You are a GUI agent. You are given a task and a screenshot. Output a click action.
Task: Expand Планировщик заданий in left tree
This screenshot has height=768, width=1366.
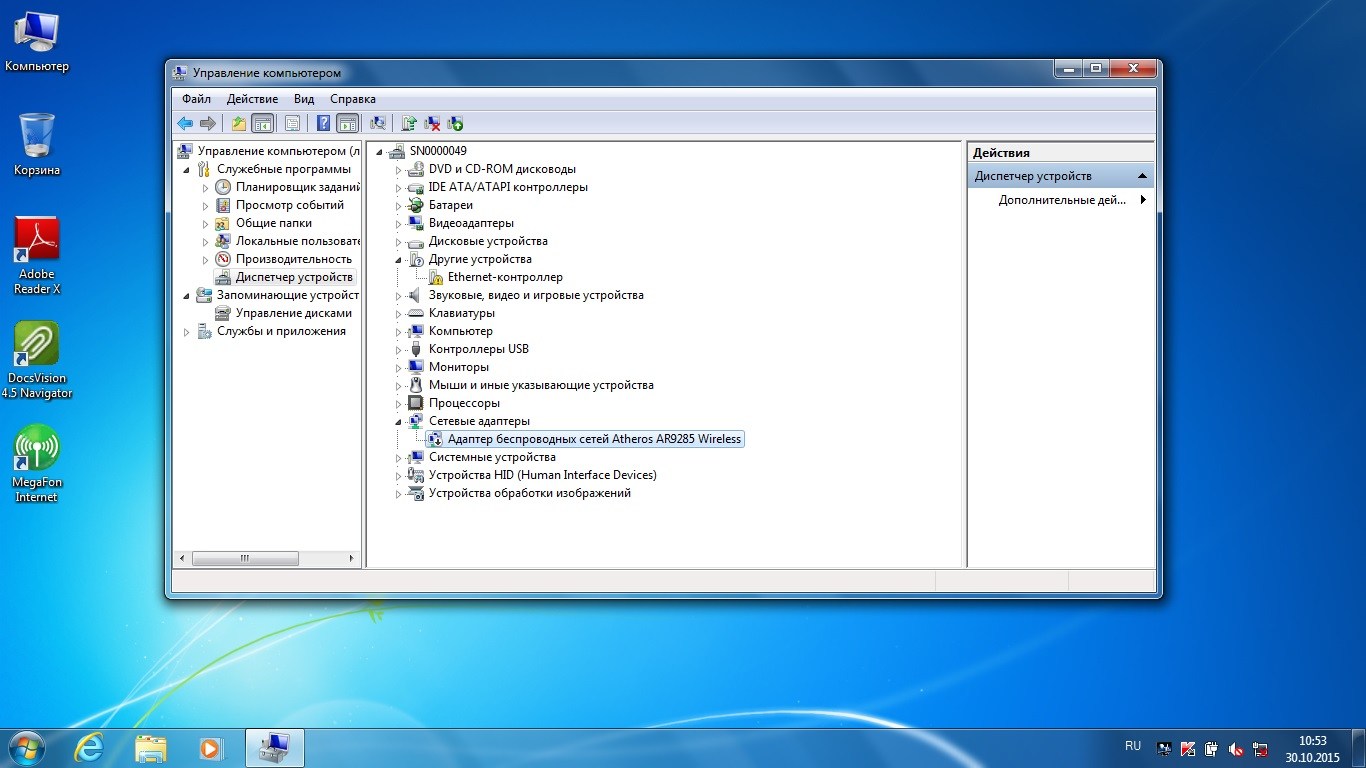click(x=206, y=188)
